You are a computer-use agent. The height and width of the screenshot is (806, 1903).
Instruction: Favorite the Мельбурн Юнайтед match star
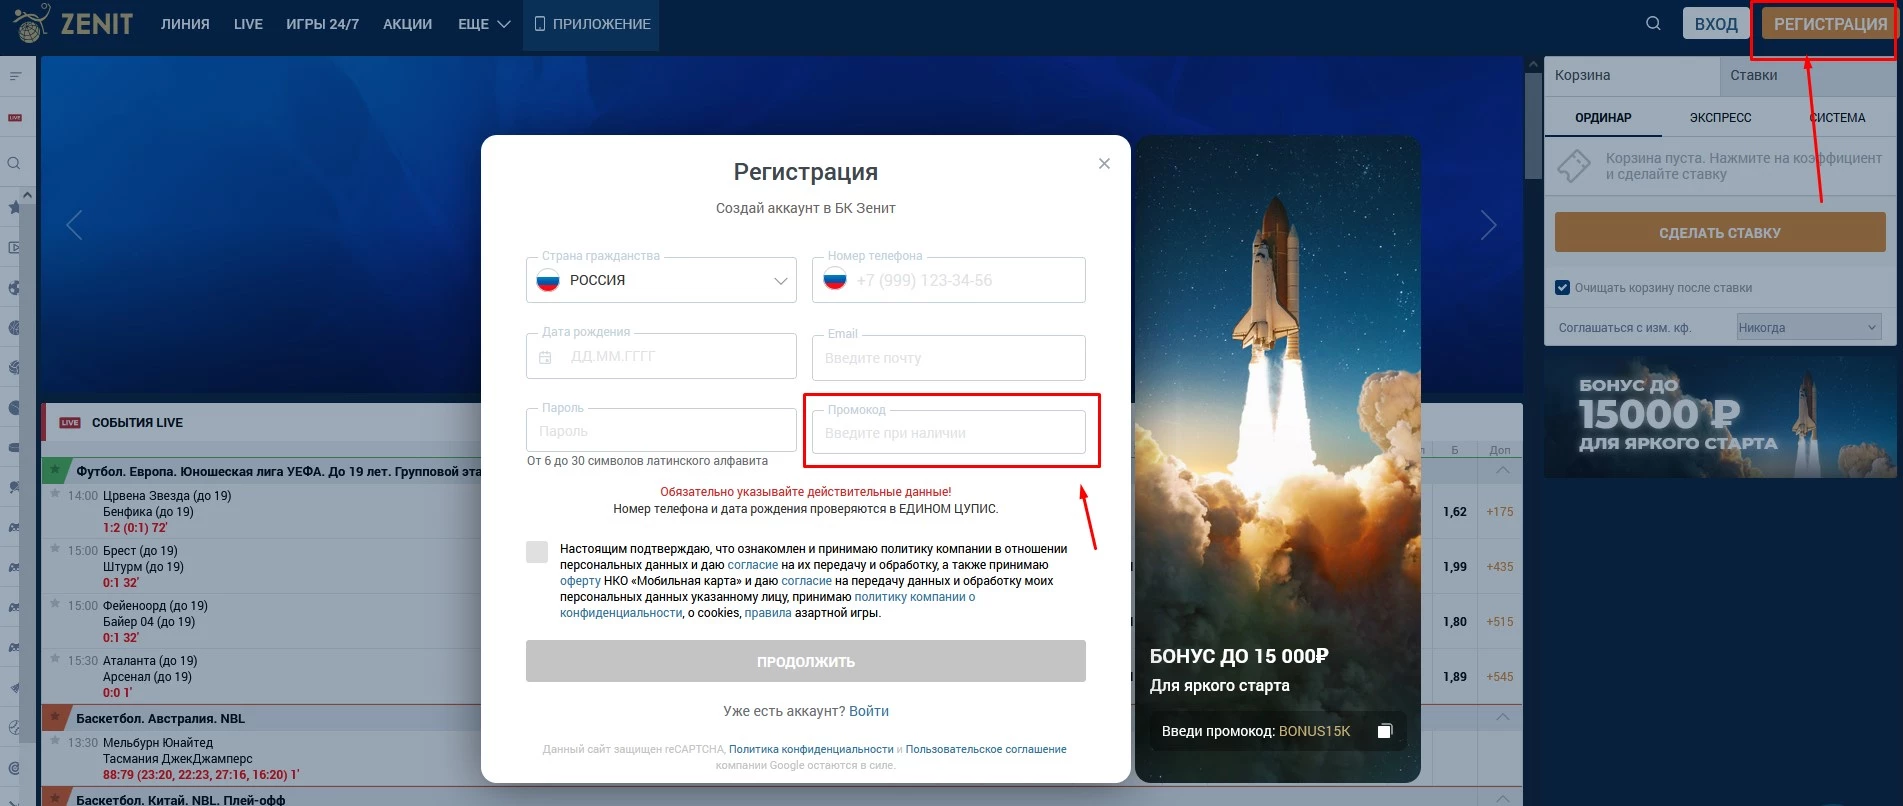pyautogui.click(x=55, y=741)
